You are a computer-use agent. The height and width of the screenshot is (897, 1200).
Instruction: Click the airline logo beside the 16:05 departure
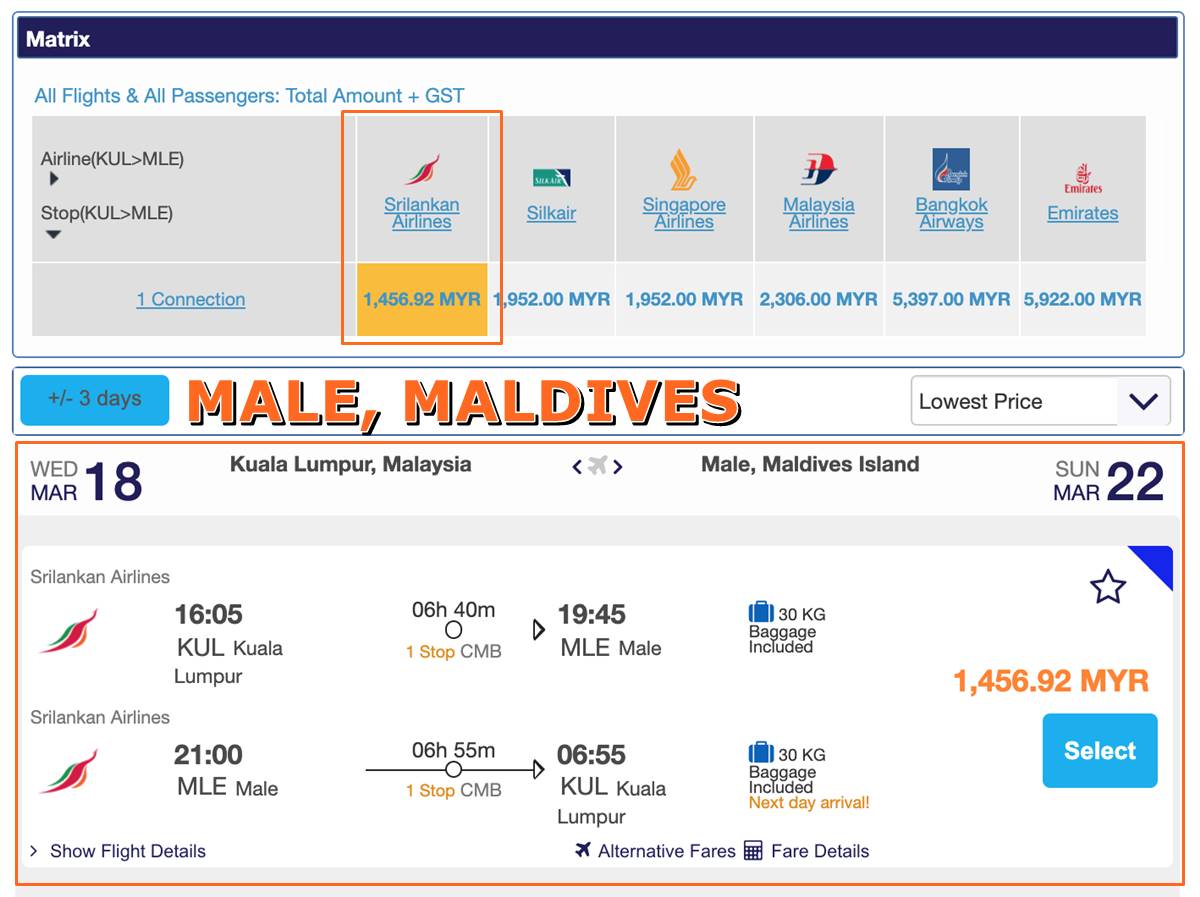pos(68,631)
